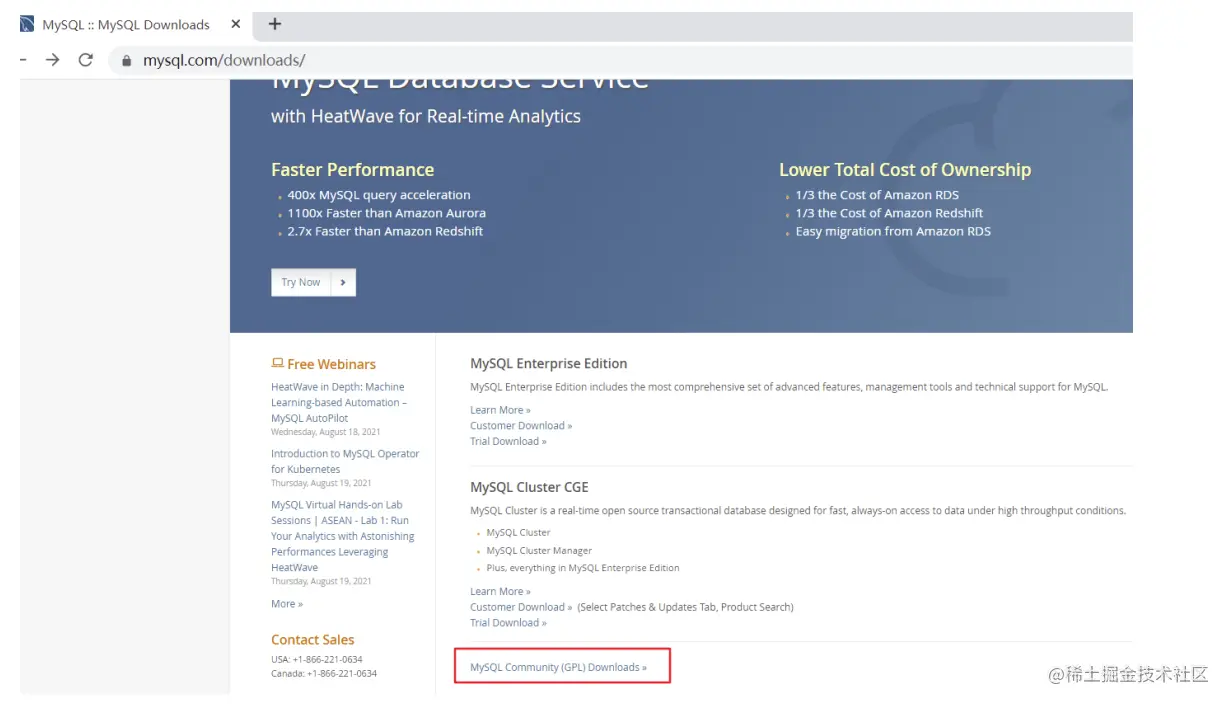Image resolution: width=1229 pixels, height=705 pixels.
Task: Click the lock icon in address bar
Action: (126, 60)
